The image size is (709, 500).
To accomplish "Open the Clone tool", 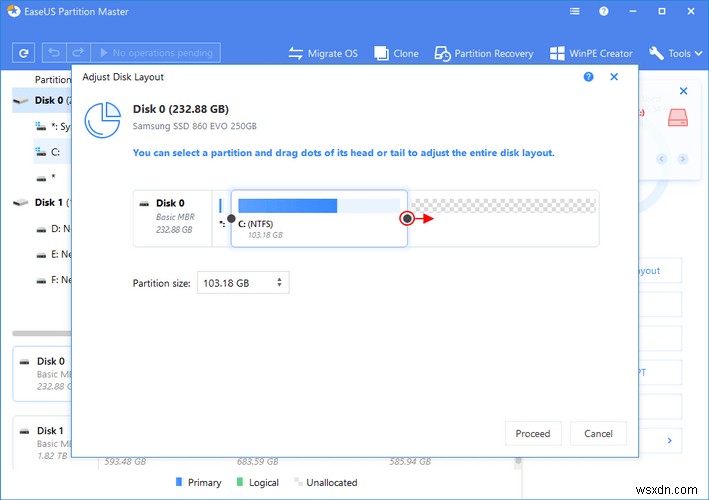I will click(396, 53).
